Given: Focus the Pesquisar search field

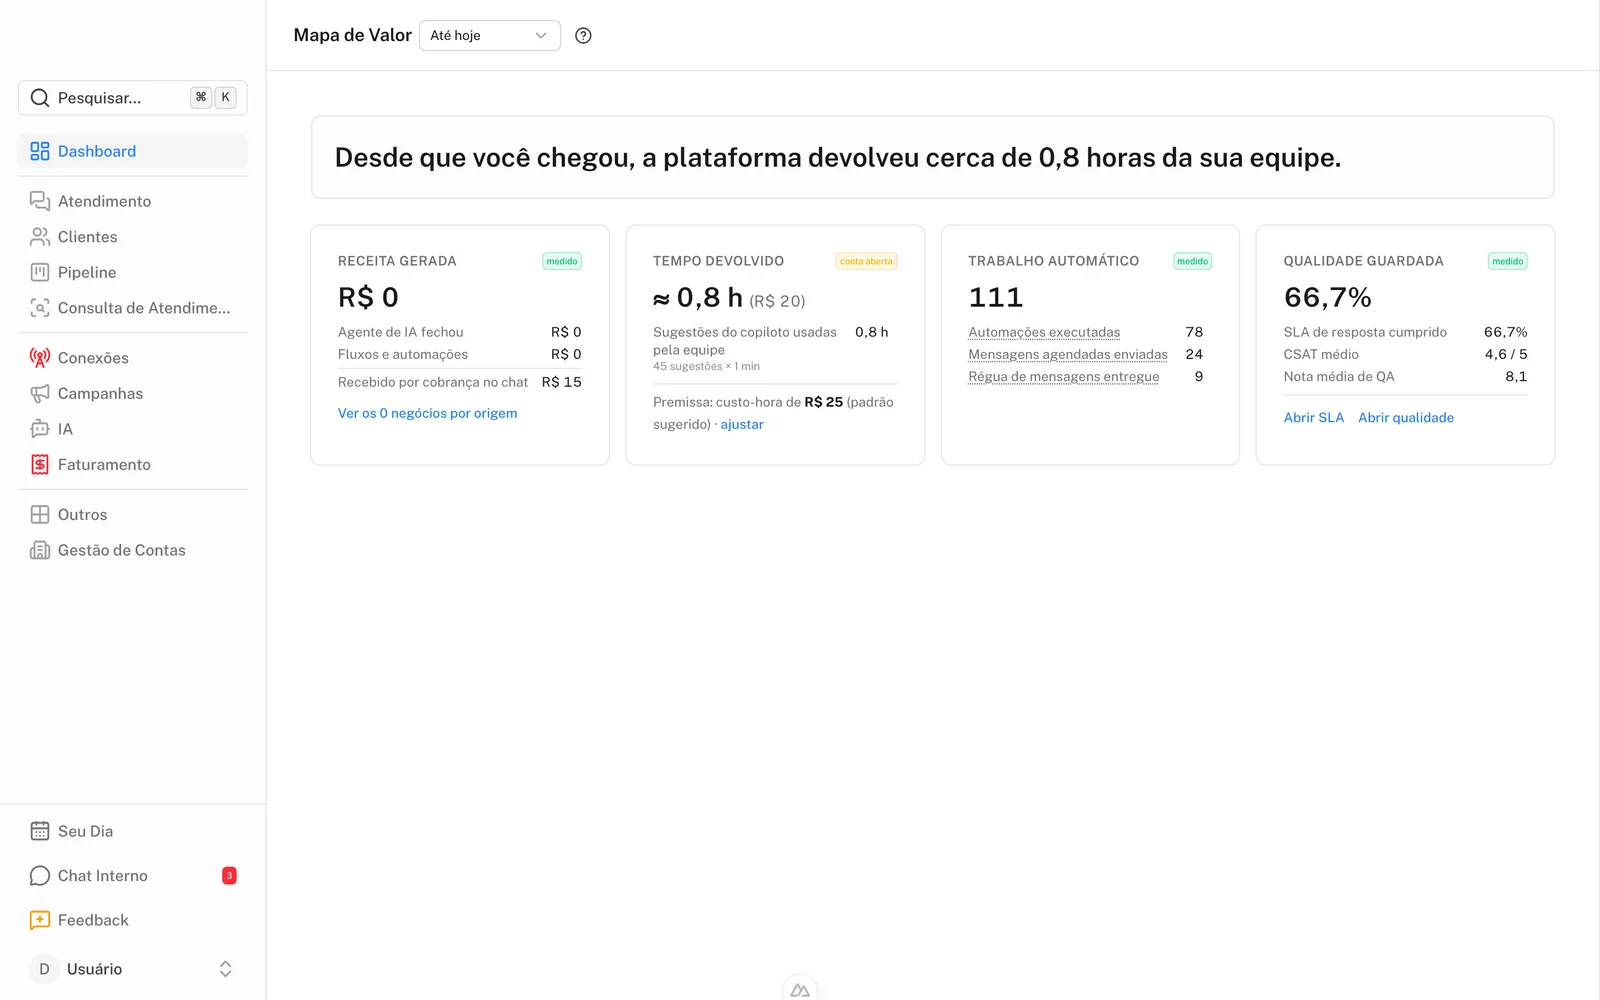Looking at the screenshot, I should pyautogui.click(x=133, y=98).
